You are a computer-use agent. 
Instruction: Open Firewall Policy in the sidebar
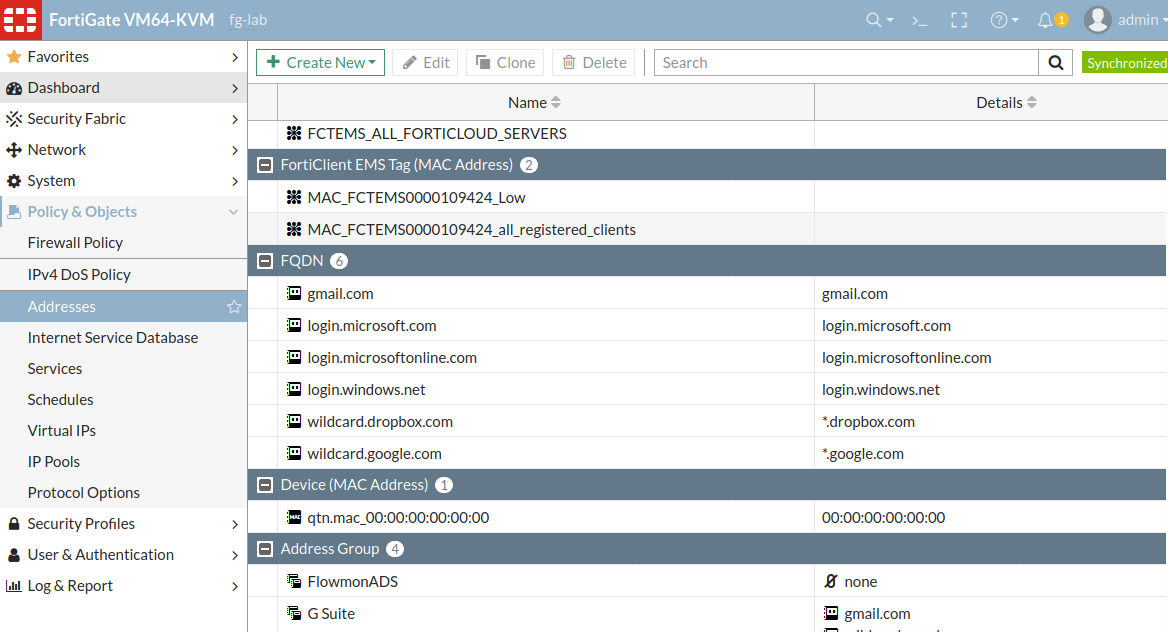[x=75, y=243]
